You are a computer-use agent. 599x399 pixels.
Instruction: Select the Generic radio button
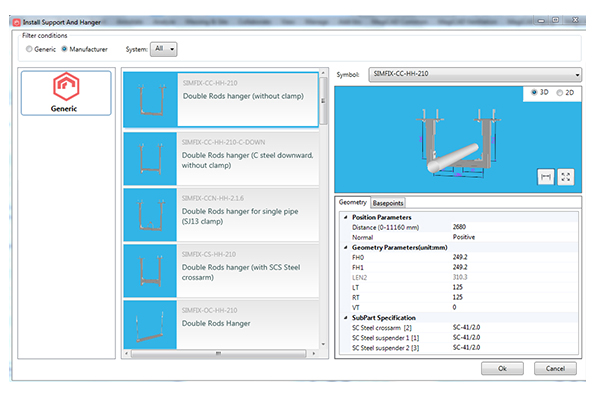point(29,49)
